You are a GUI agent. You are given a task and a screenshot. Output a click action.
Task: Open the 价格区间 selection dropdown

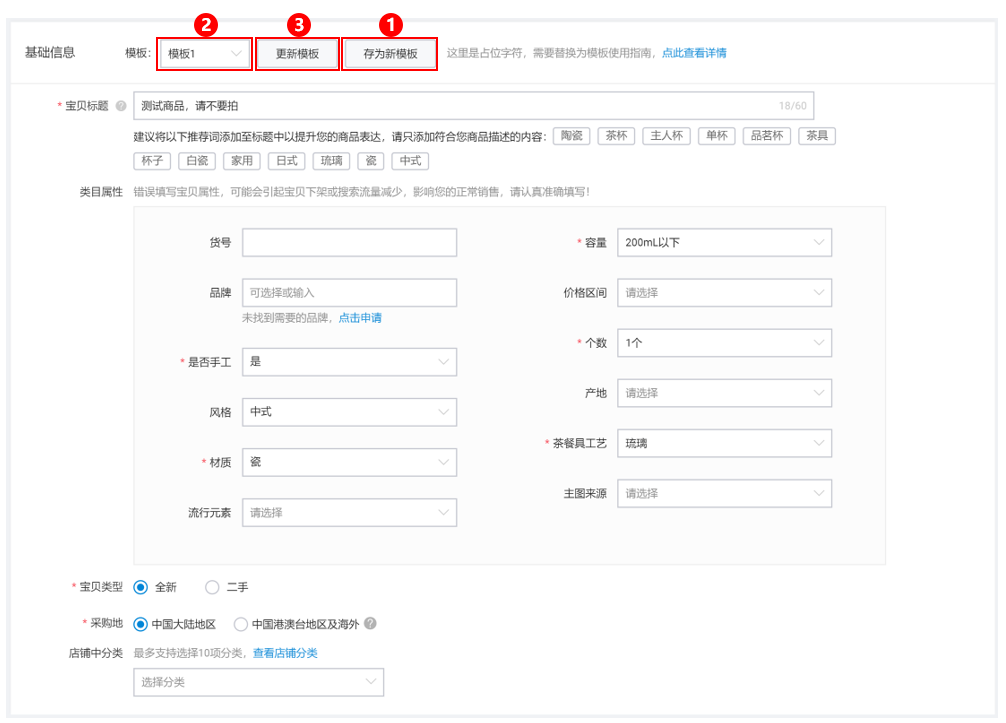724,292
